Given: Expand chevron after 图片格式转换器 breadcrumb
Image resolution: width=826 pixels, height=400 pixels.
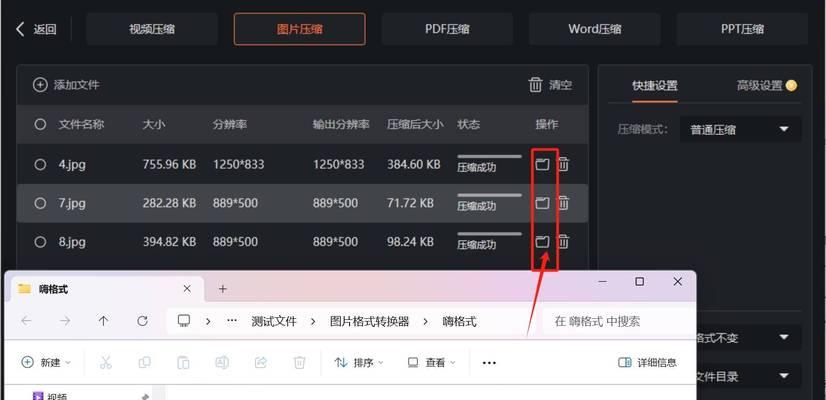Looking at the screenshot, I should point(425,321).
